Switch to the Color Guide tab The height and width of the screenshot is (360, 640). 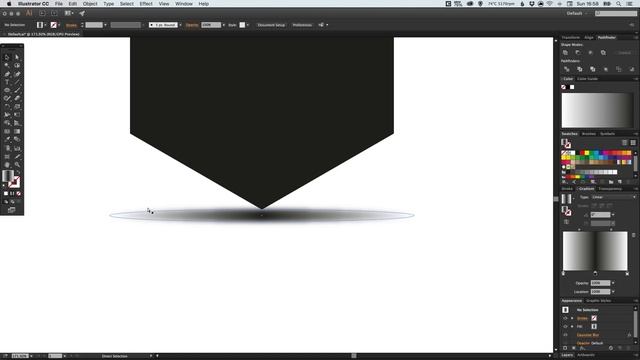[587, 79]
